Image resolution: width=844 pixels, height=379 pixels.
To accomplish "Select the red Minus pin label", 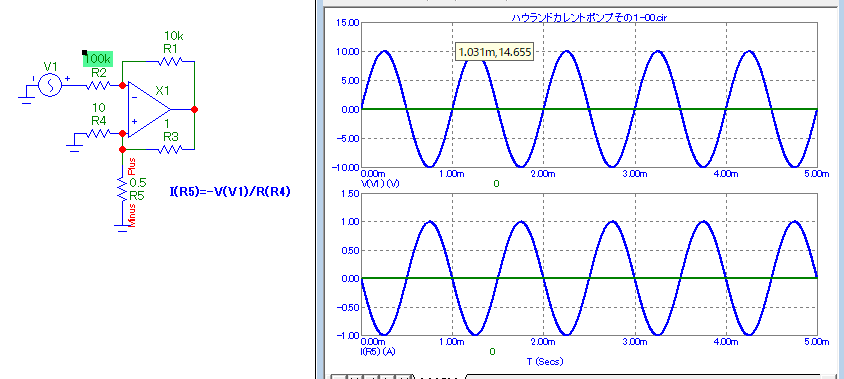I will point(132,213).
